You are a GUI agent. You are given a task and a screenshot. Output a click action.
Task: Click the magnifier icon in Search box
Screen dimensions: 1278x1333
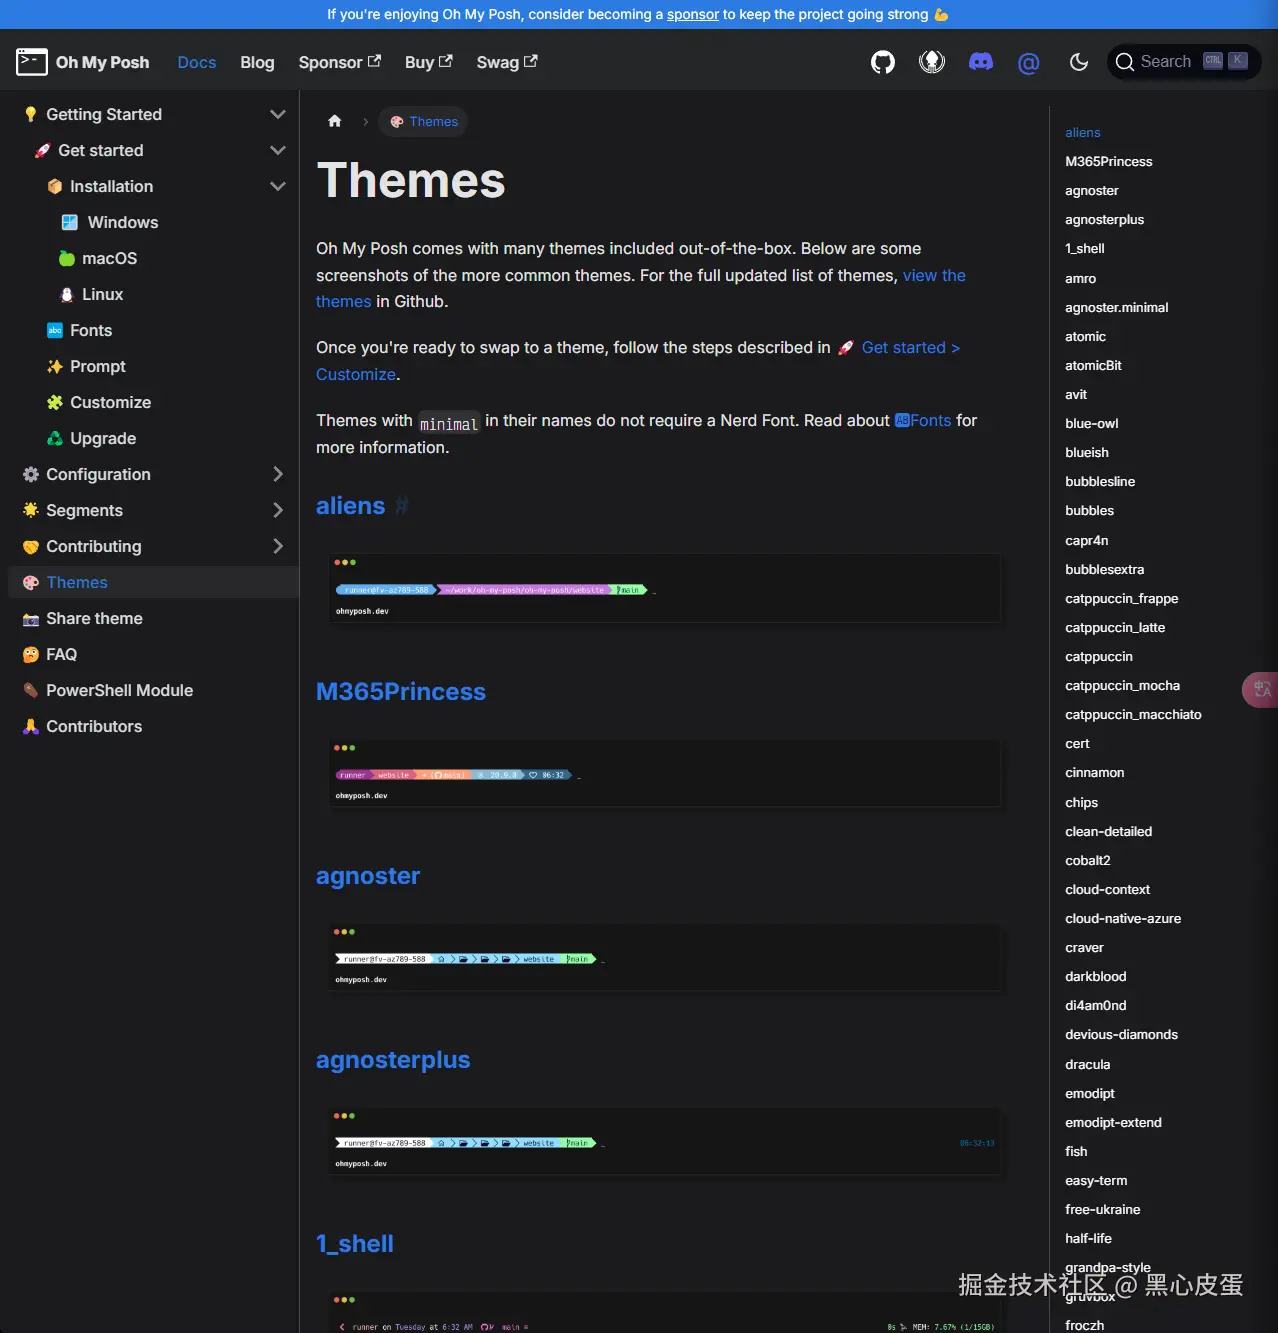click(x=1125, y=62)
